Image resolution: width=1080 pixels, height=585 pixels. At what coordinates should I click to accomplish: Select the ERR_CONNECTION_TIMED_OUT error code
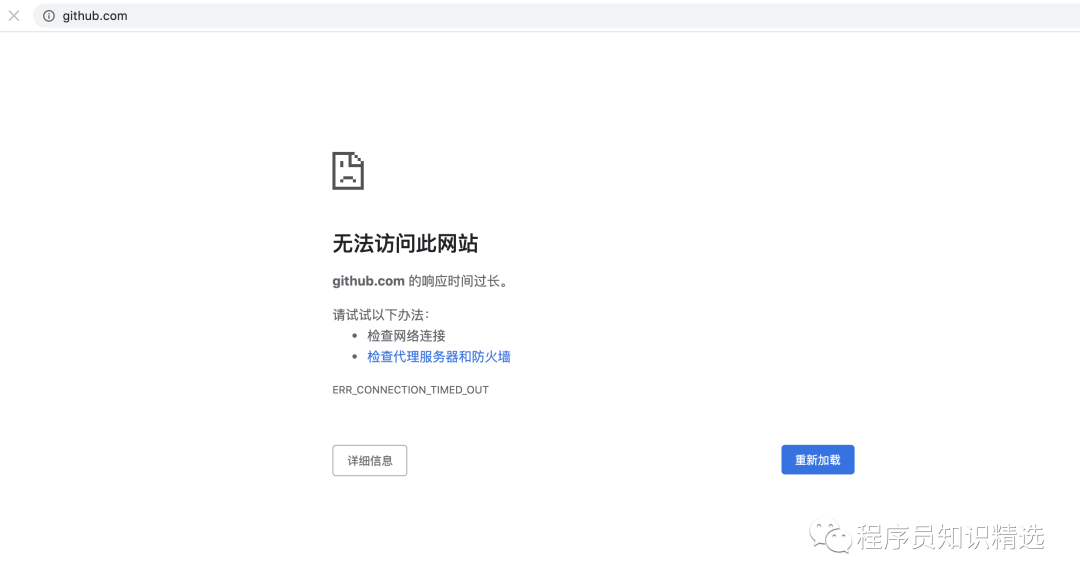click(x=411, y=390)
